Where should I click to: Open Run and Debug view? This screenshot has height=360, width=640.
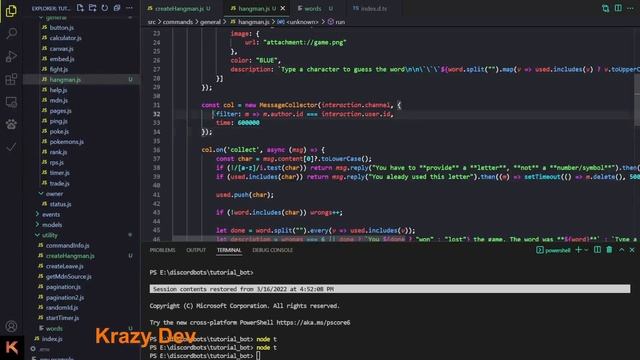click(x=11, y=56)
